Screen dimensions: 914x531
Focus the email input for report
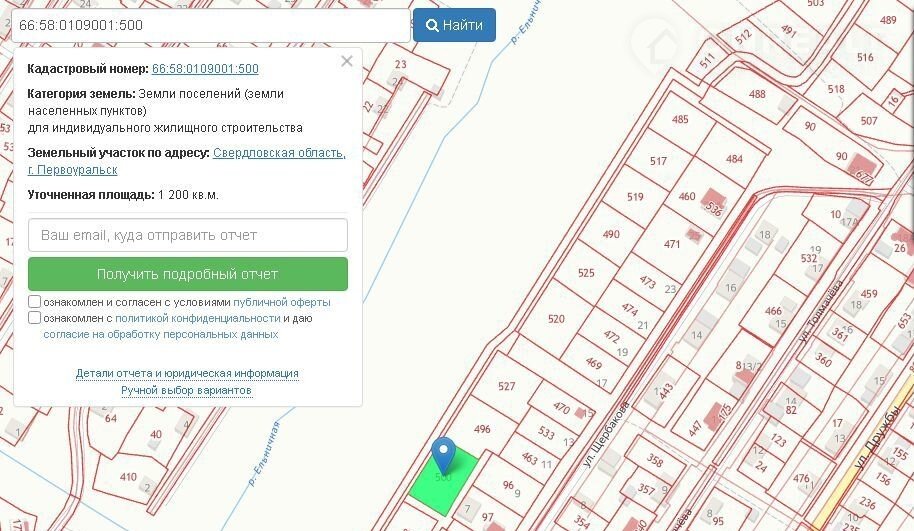[188, 235]
